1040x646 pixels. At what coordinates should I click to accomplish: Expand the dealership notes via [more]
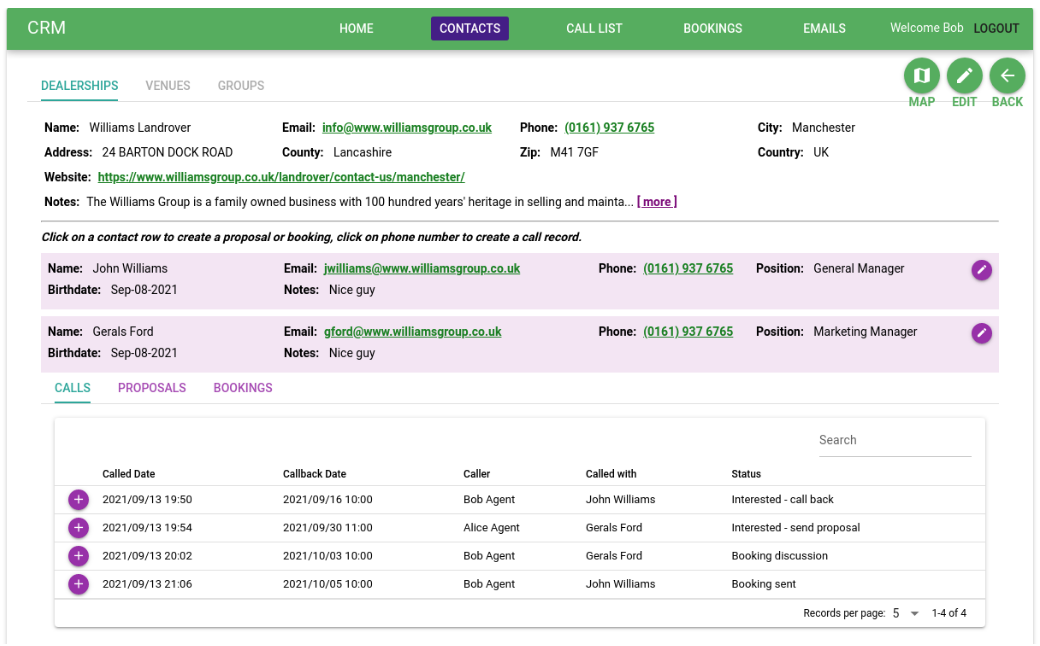pos(657,201)
